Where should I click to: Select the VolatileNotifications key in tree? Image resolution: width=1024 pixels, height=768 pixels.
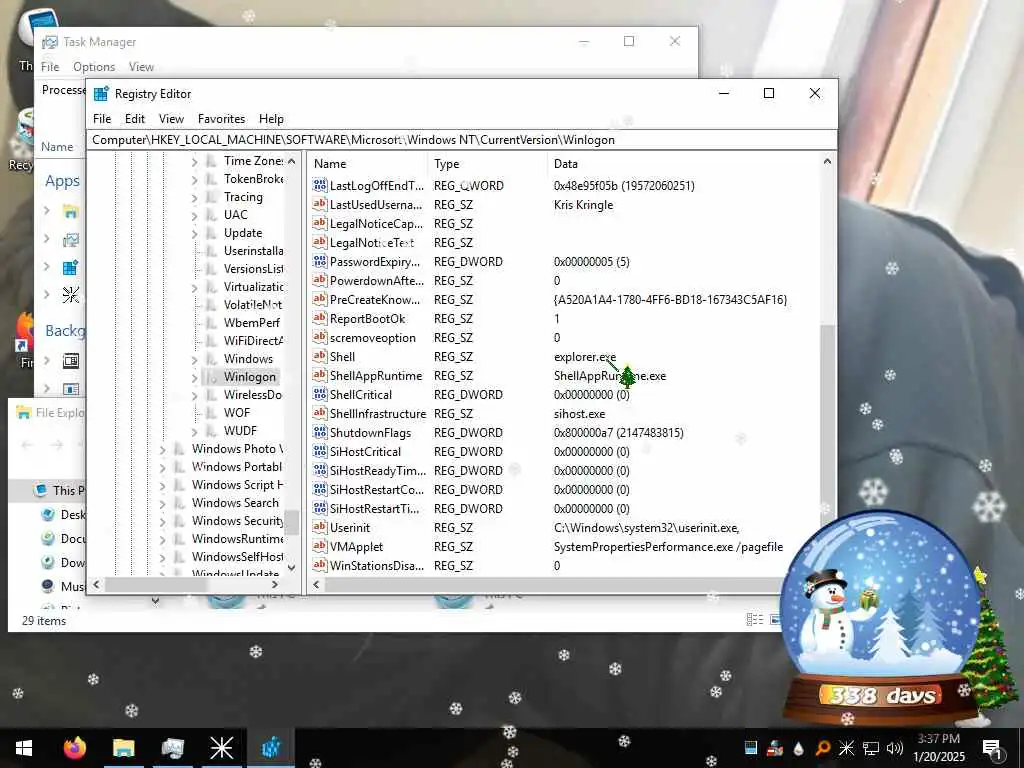(253, 304)
